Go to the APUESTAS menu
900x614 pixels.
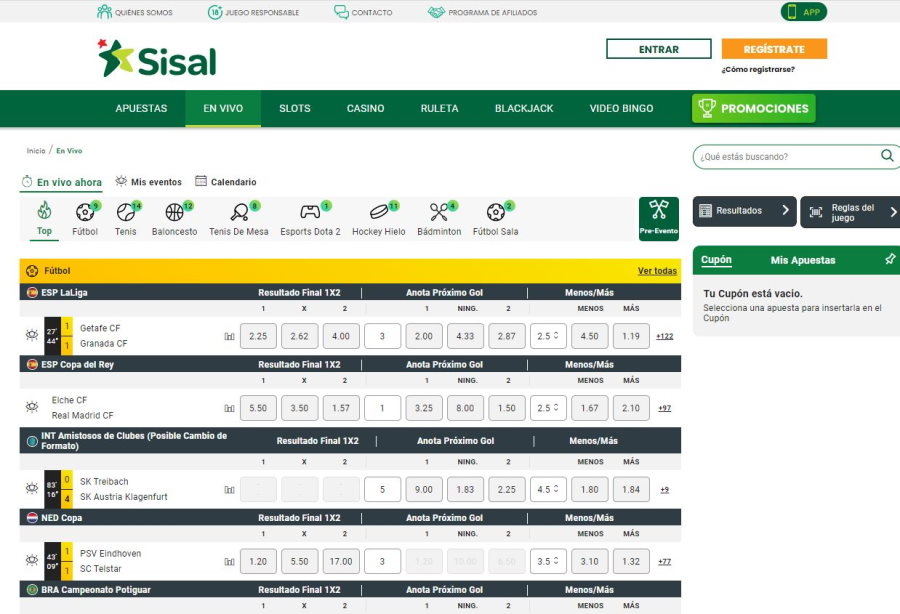(141, 108)
